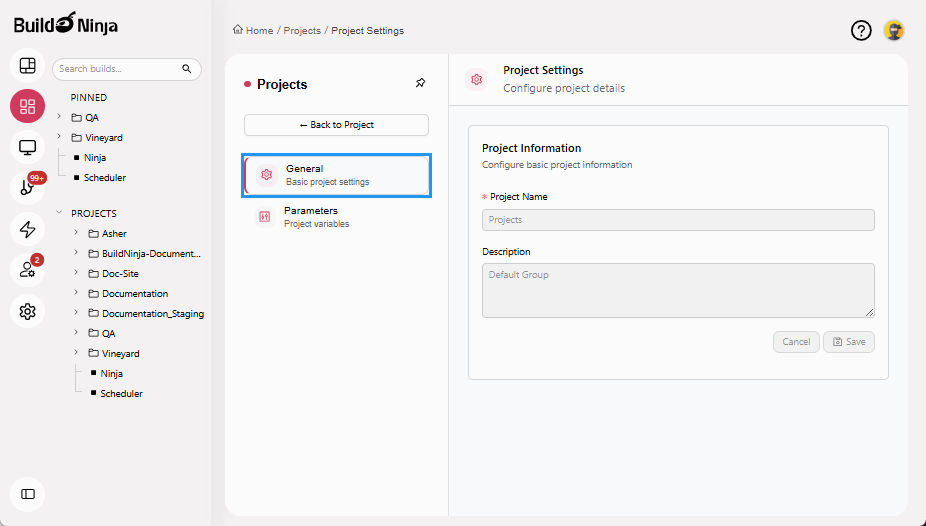926x526 pixels.
Task: Open source control icon with 99+ badge
Action: click(x=28, y=188)
